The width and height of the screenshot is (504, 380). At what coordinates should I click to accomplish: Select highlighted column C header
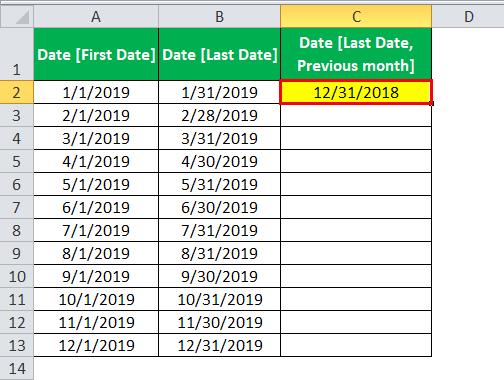coord(356,17)
